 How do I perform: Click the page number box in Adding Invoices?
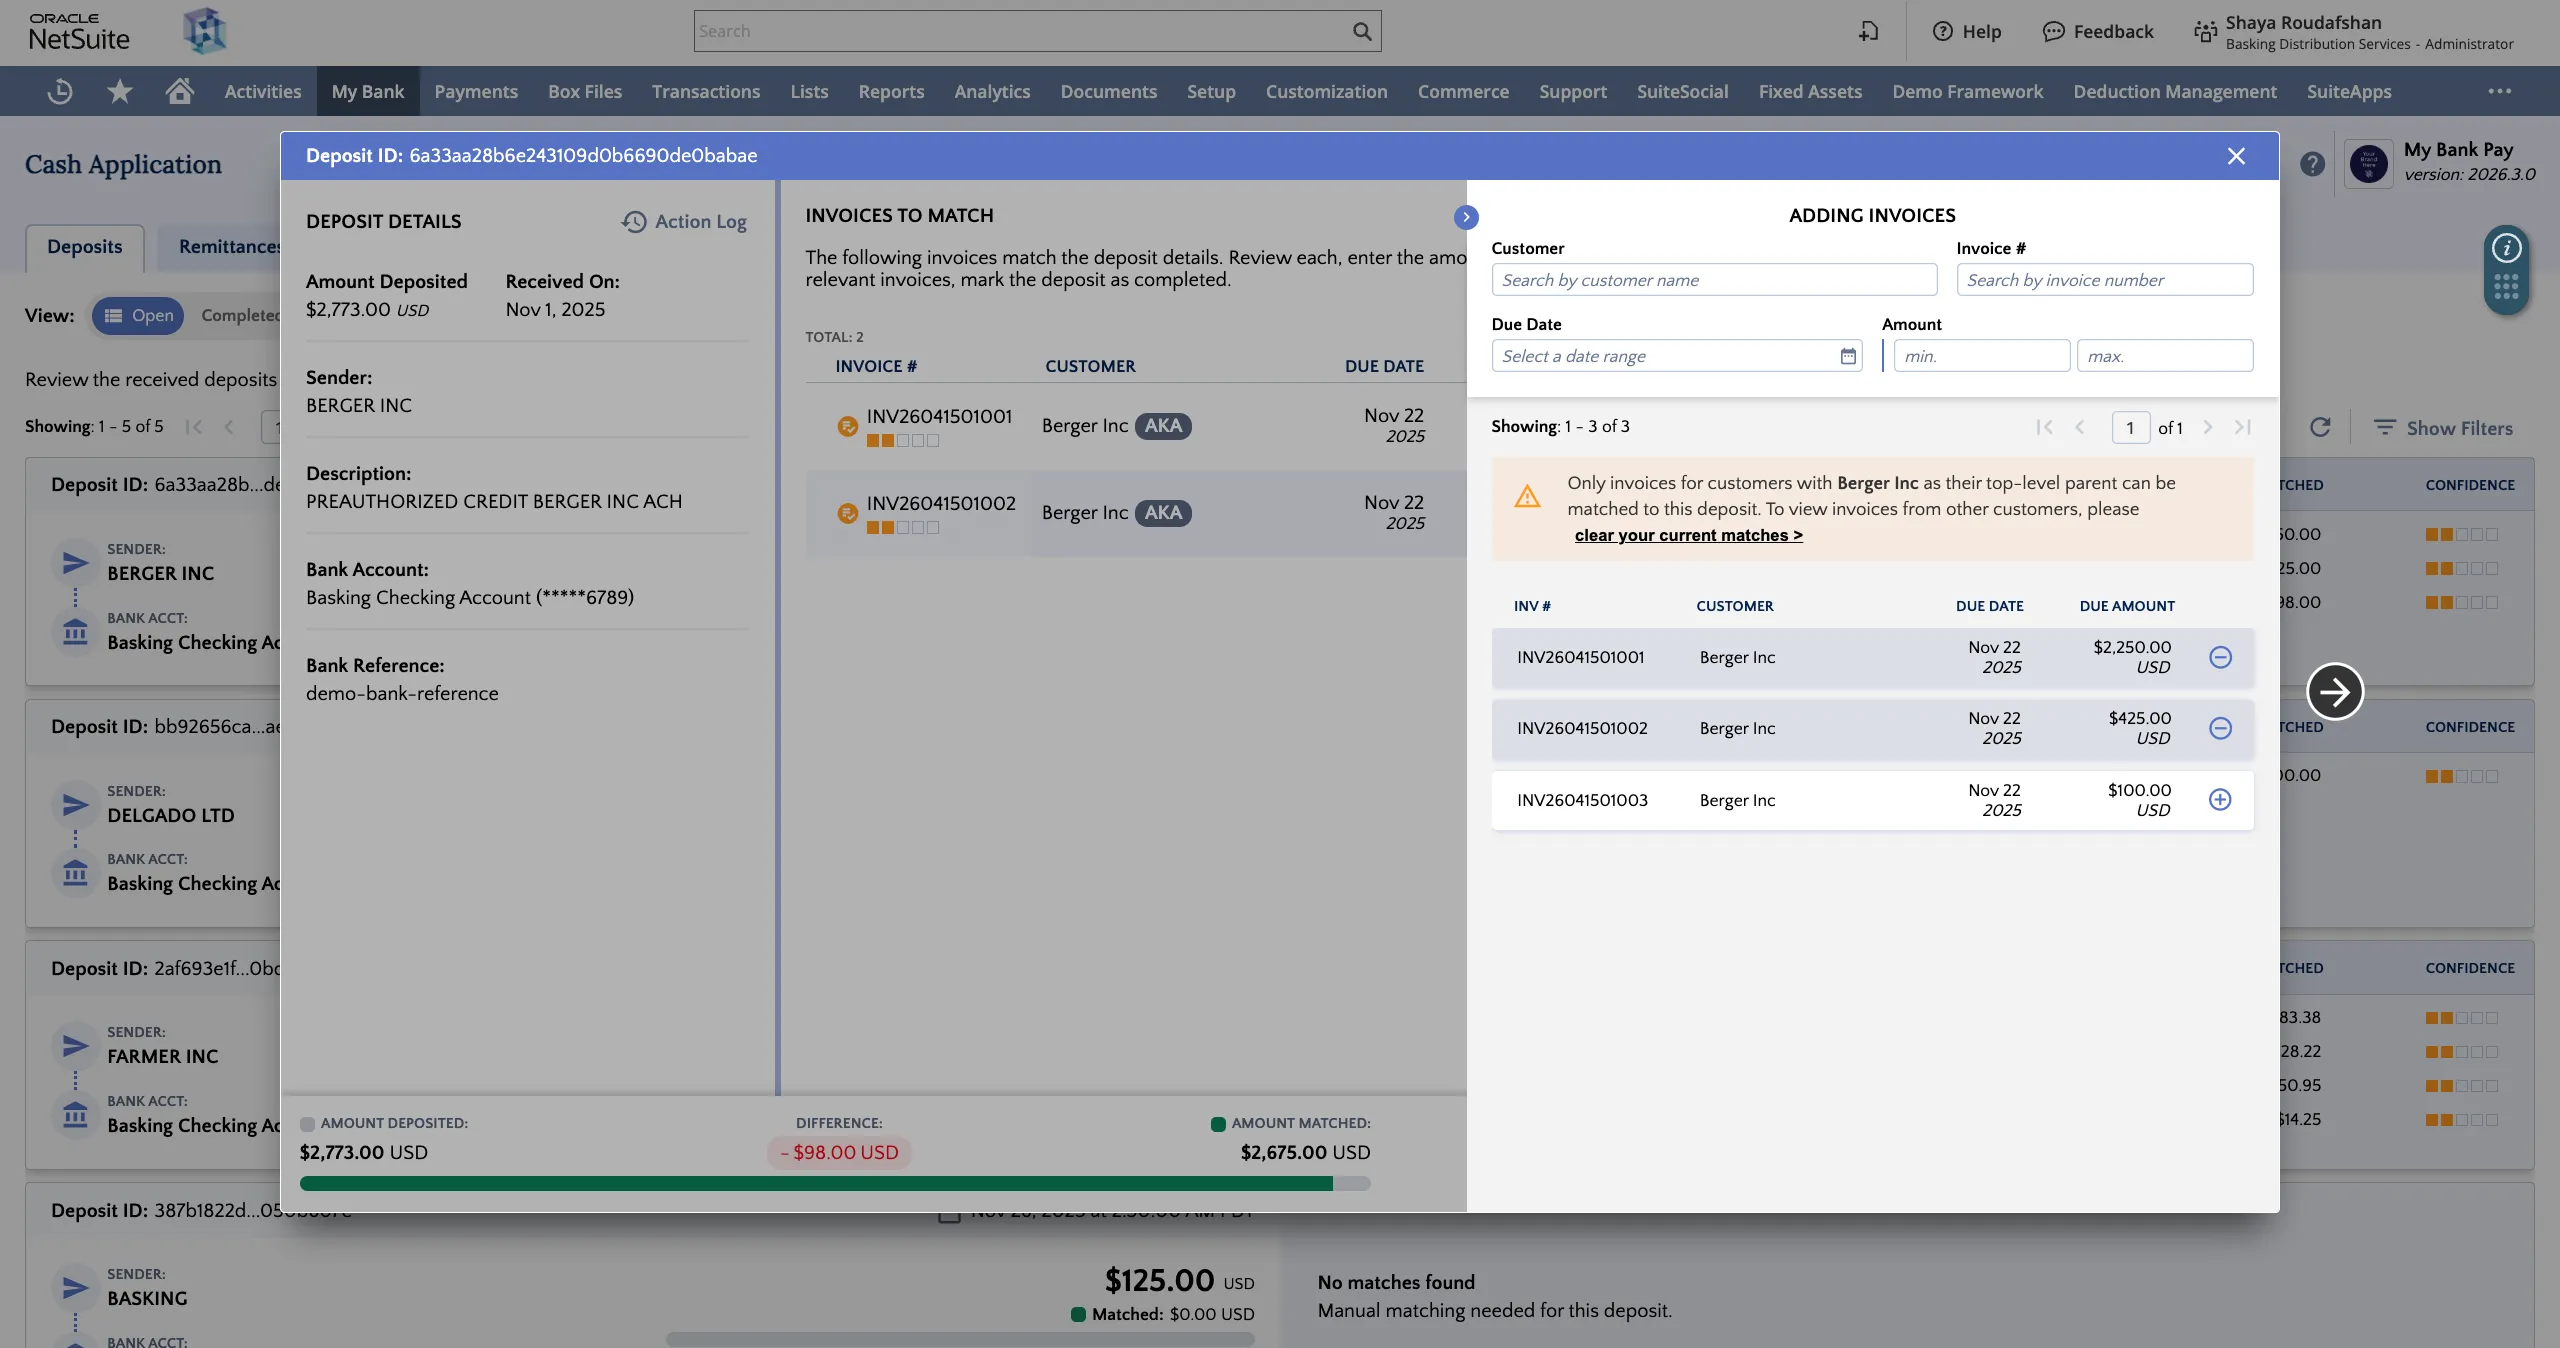pos(2130,428)
